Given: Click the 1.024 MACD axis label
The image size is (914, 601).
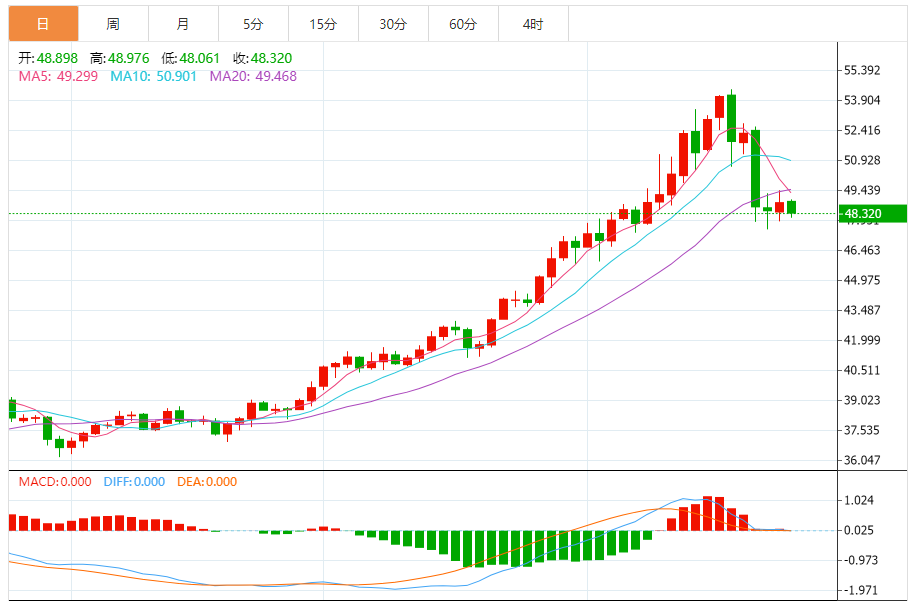Looking at the screenshot, I should [859, 500].
